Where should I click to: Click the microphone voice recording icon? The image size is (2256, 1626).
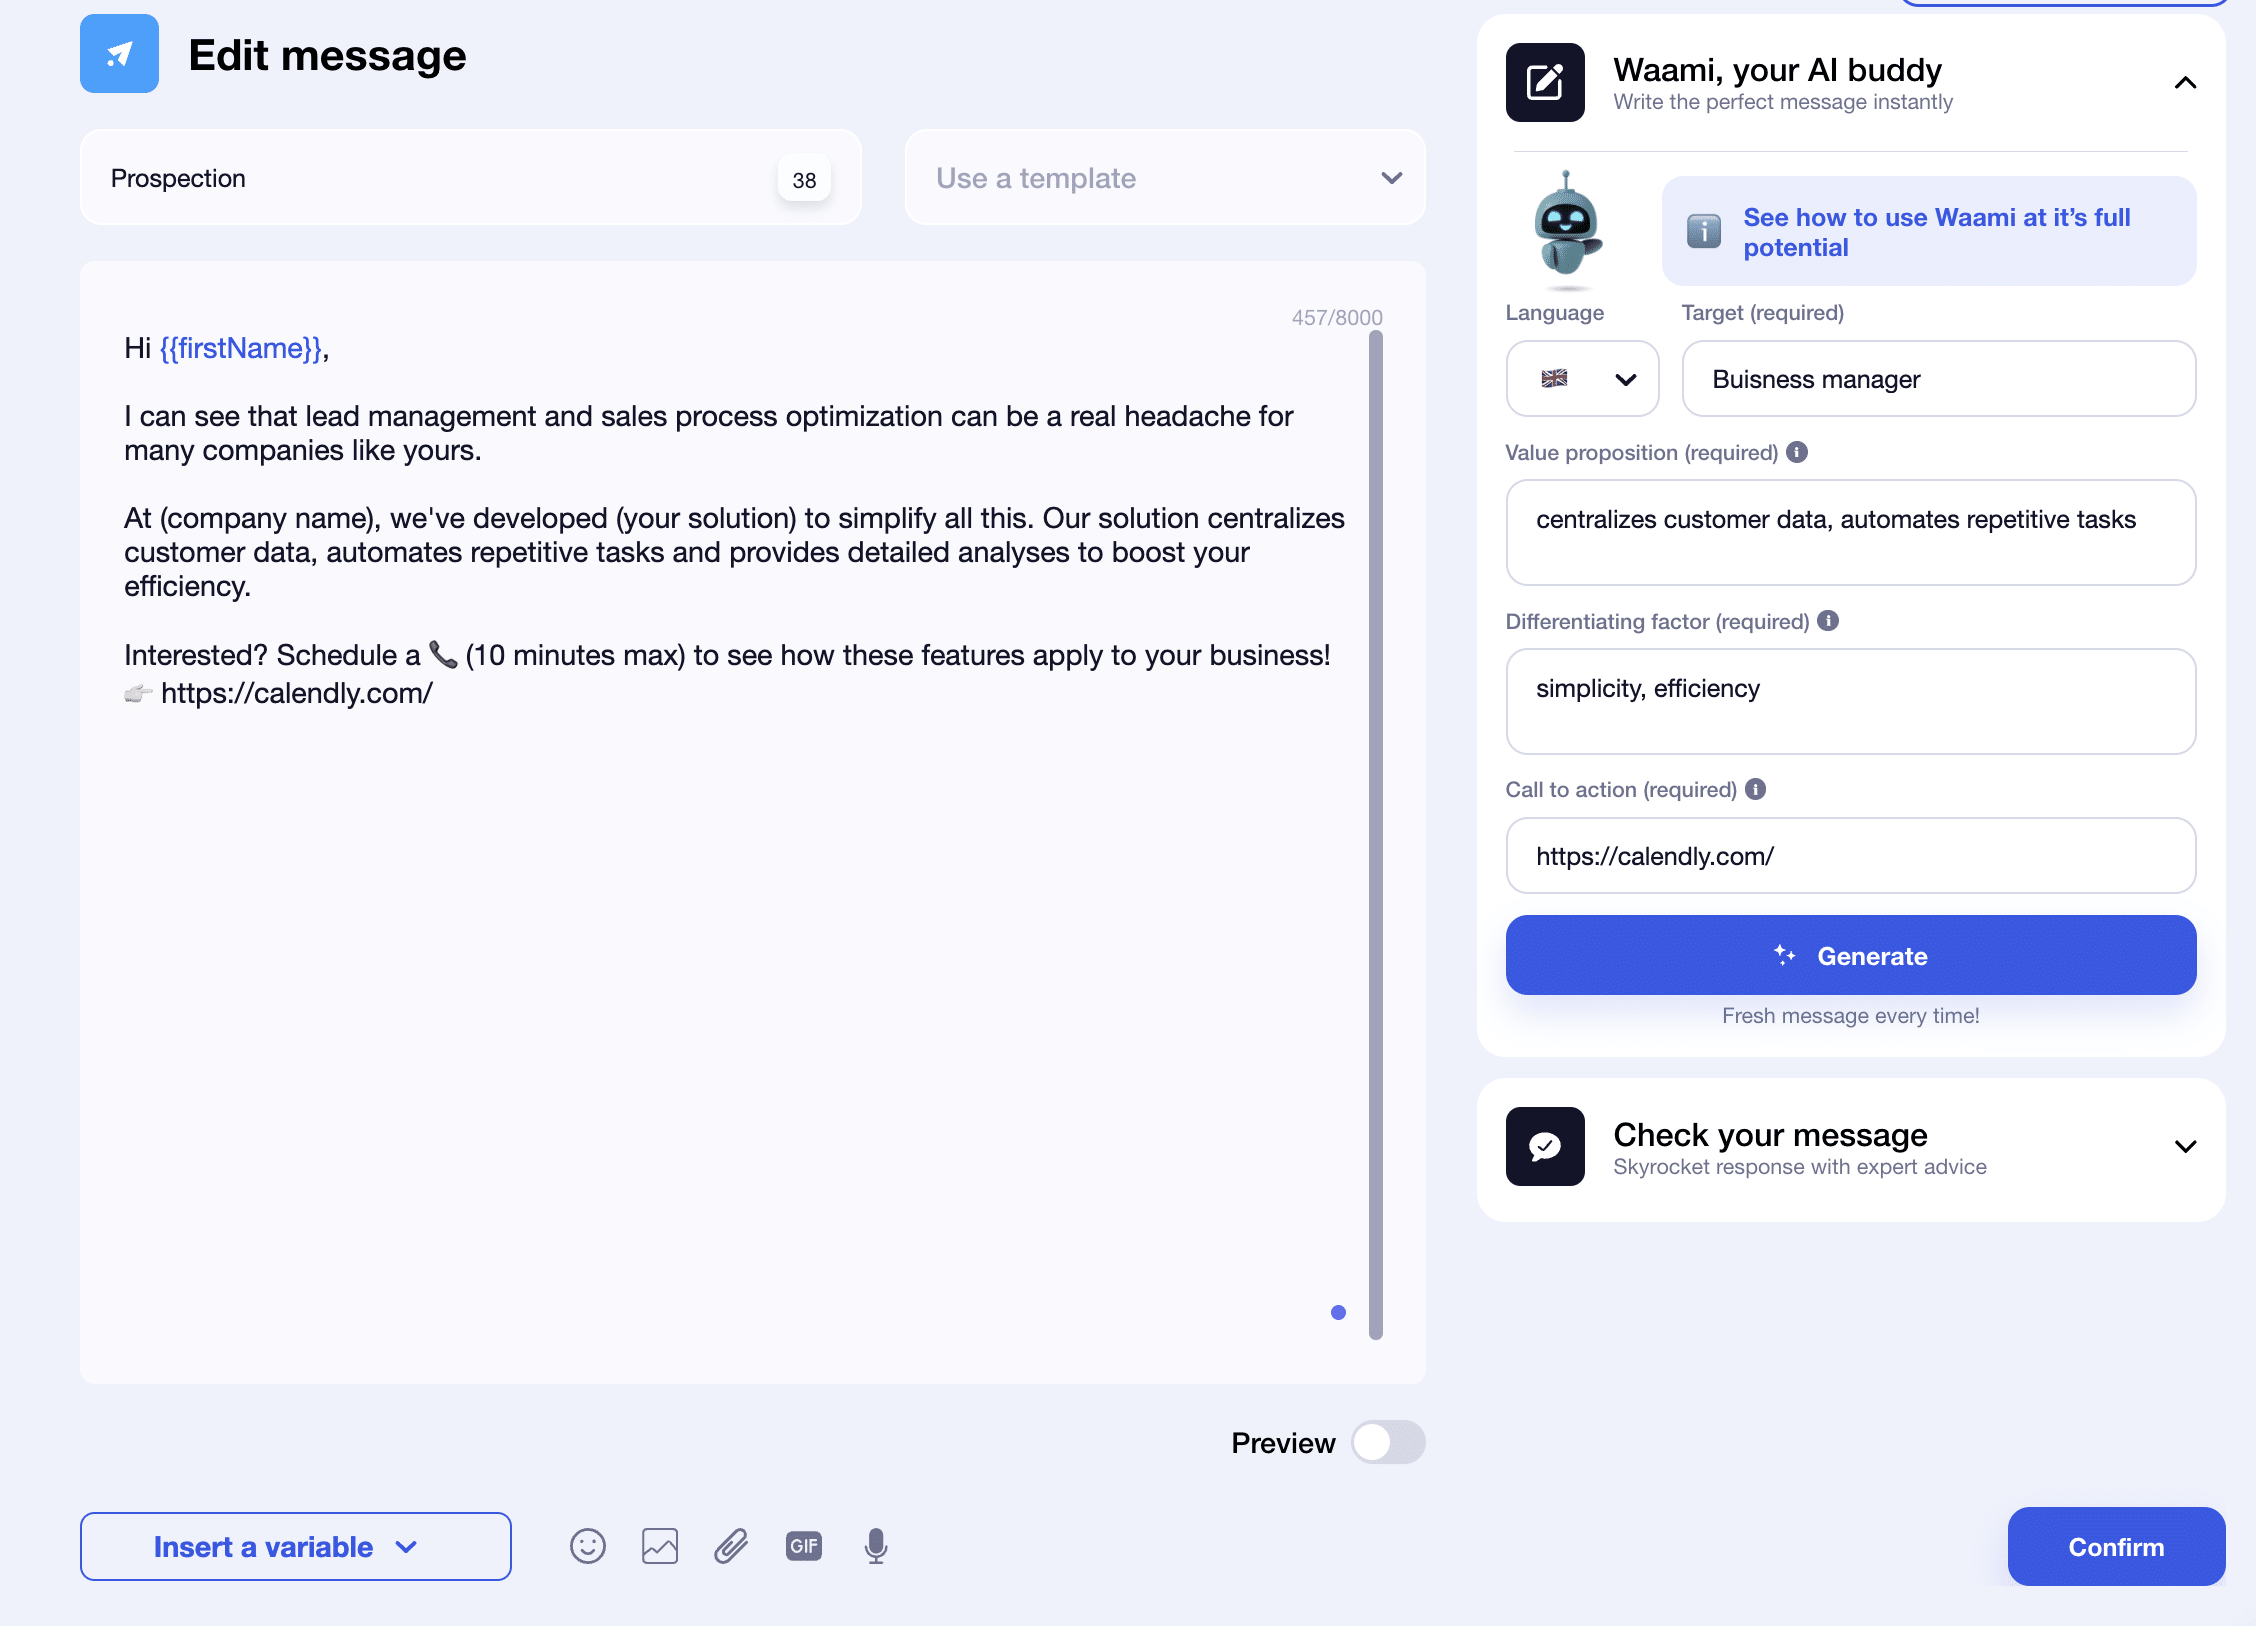876,1547
